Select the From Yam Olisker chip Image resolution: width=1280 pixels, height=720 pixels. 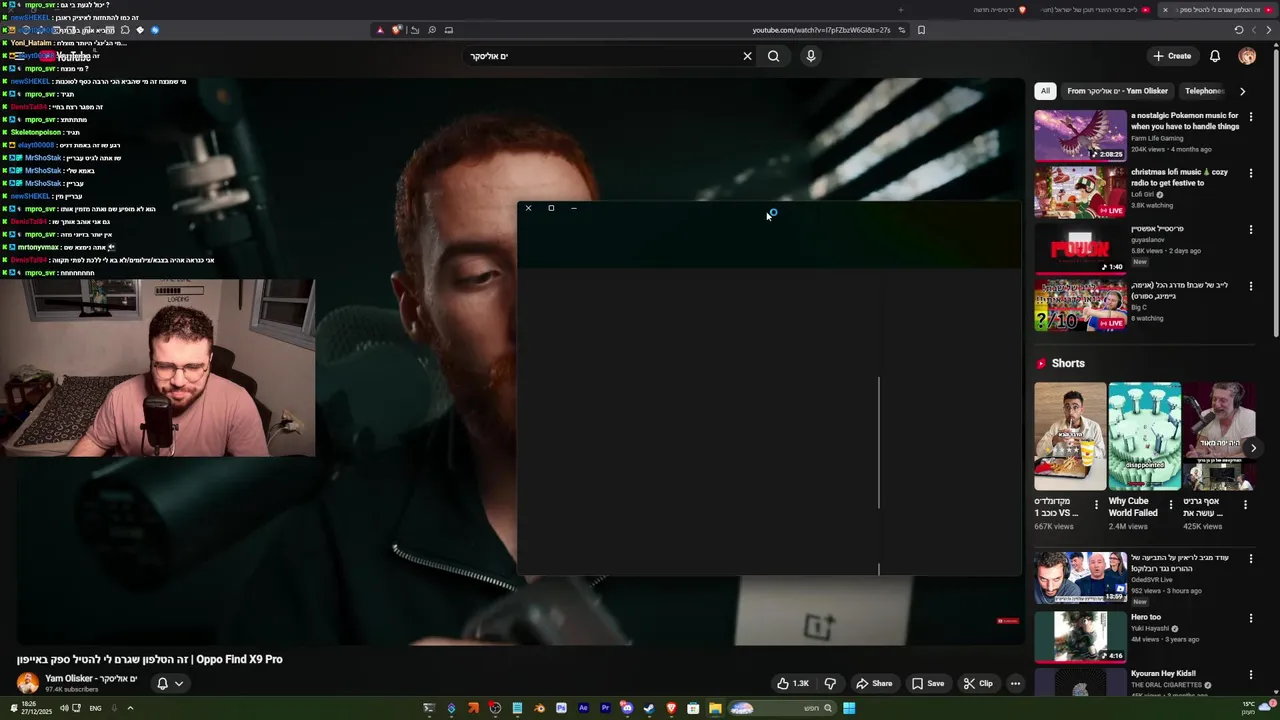click(x=1117, y=91)
